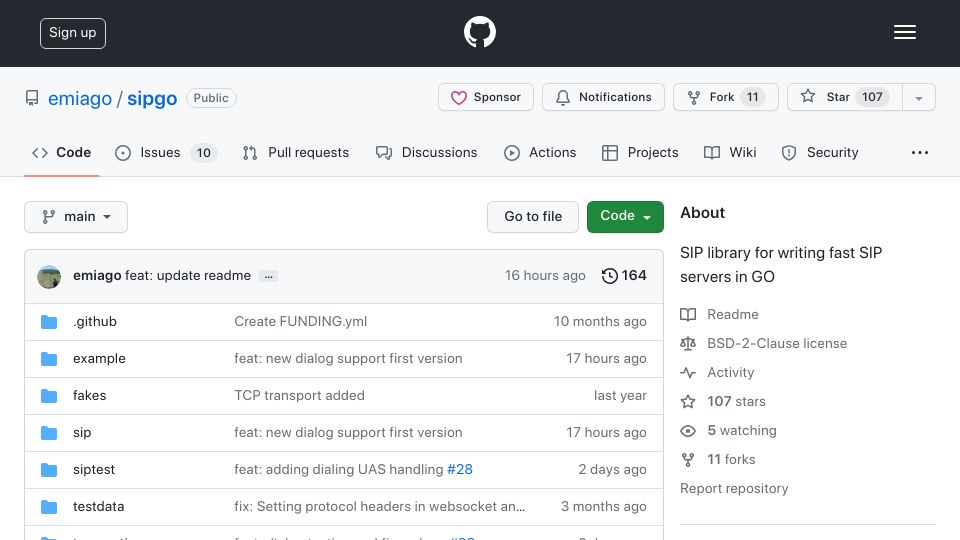Viewport: 960px width, 540px height.
Task: Open the Issues tab
Action: [165, 152]
